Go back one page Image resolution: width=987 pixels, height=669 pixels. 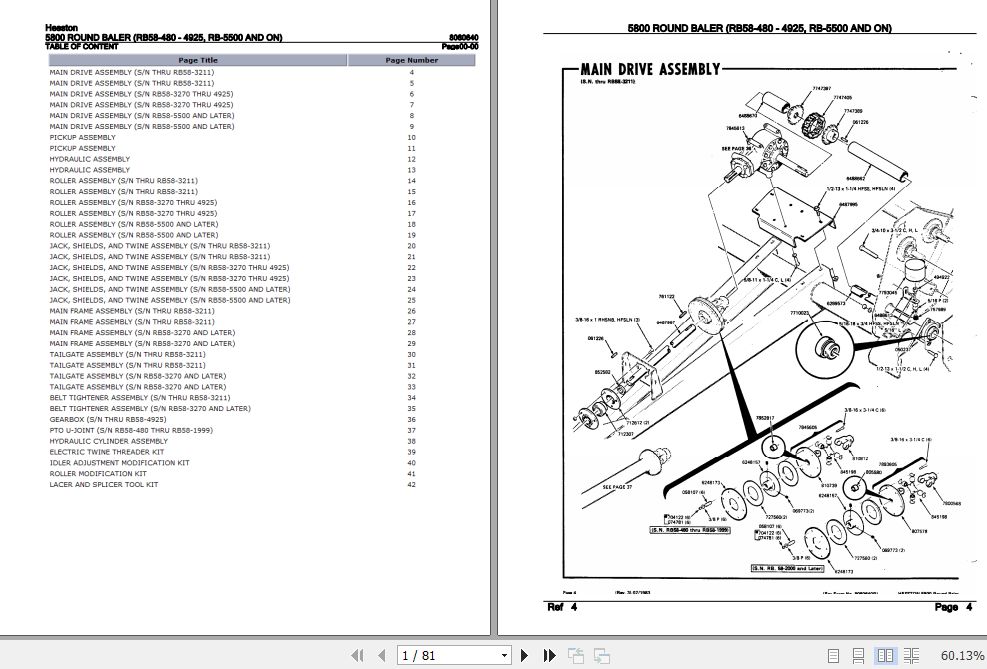tap(381, 655)
